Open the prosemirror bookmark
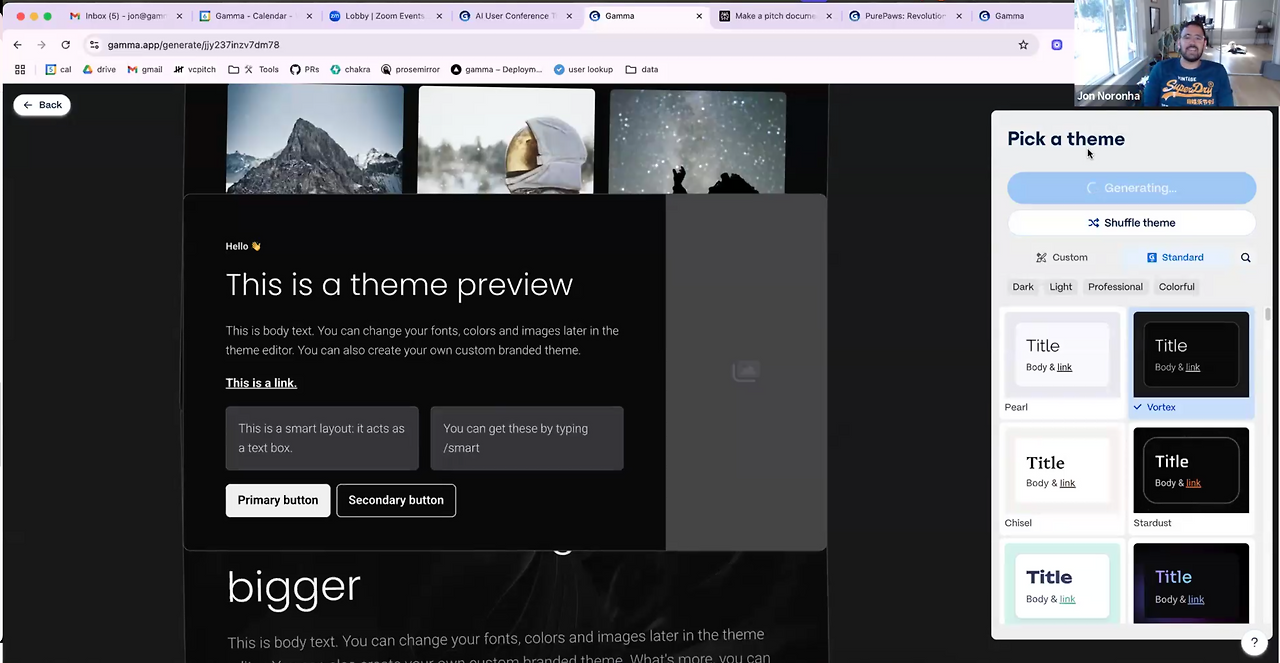The width and height of the screenshot is (1280, 663). point(411,70)
